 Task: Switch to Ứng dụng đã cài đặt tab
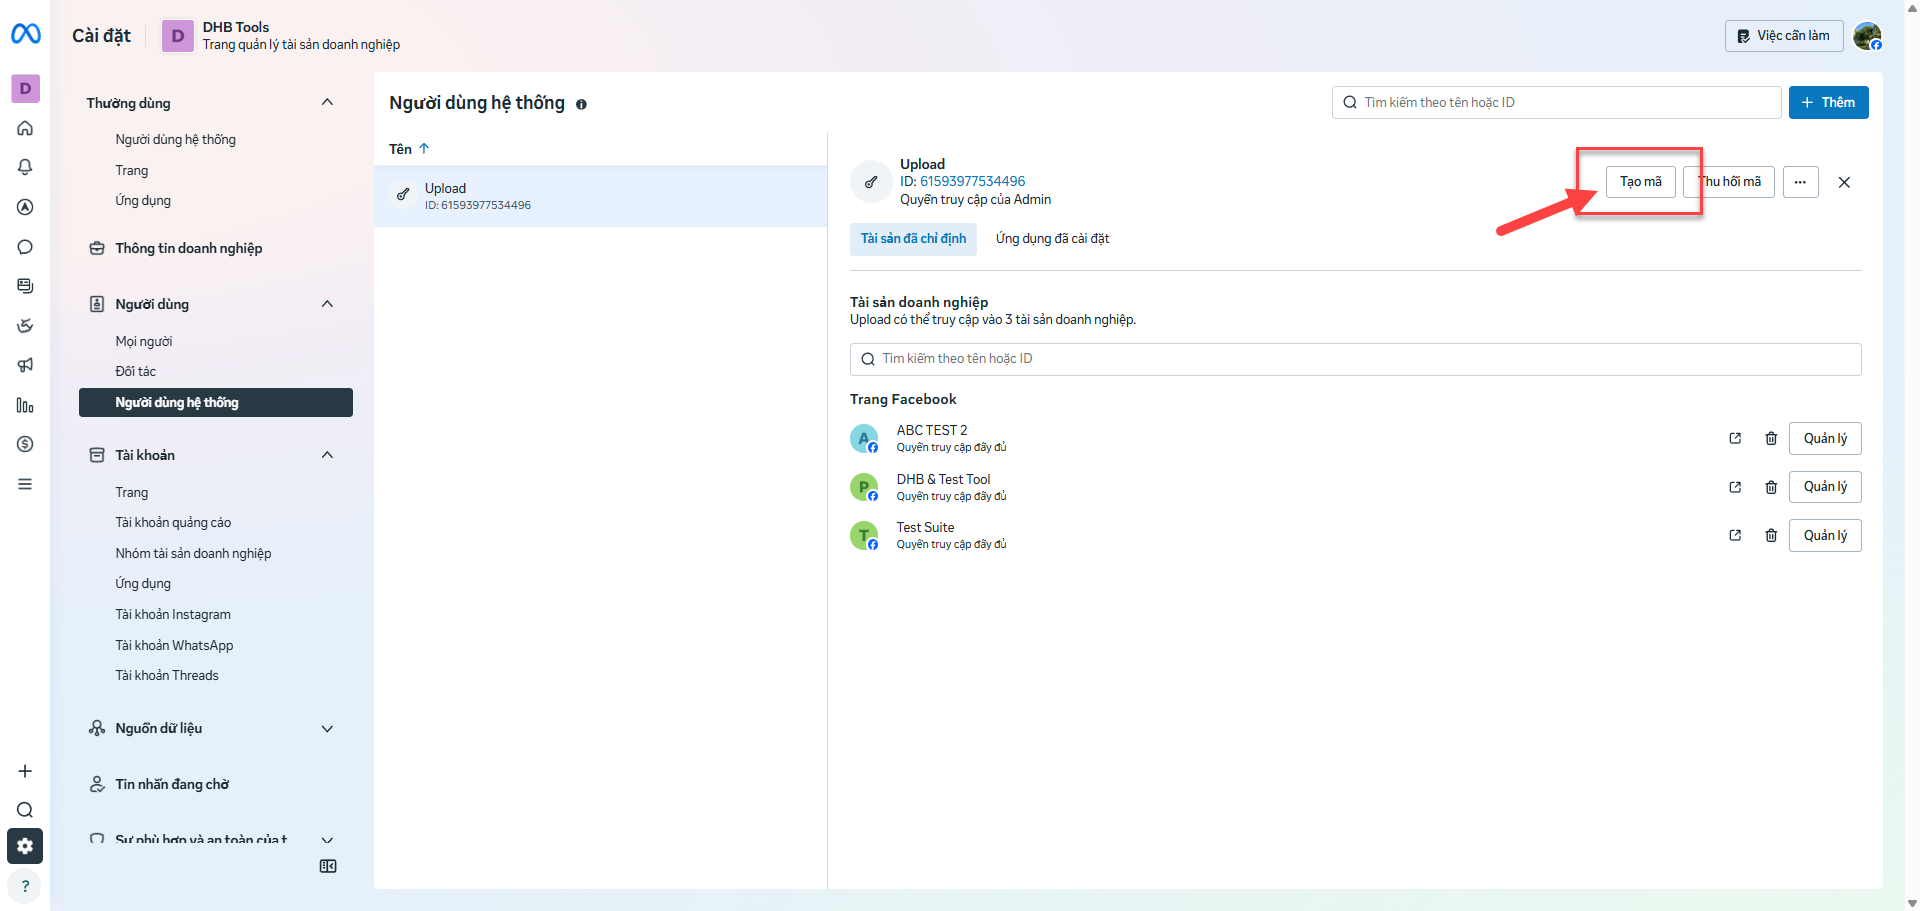click(x=1052, y=238)
